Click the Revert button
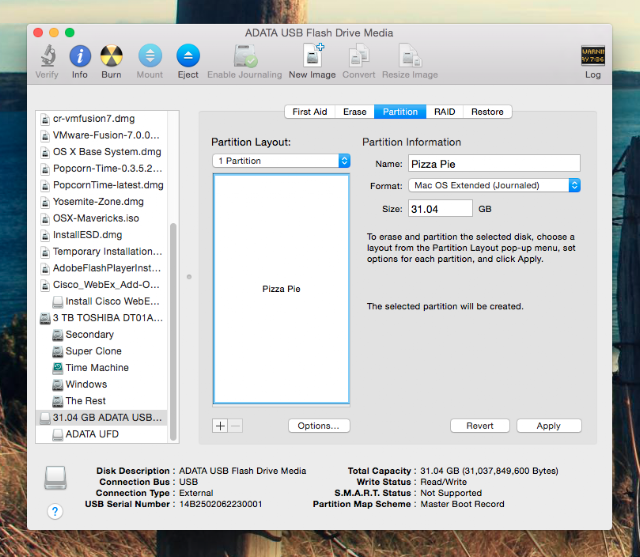This screenshot has width=640, height=557. [480, 426]
